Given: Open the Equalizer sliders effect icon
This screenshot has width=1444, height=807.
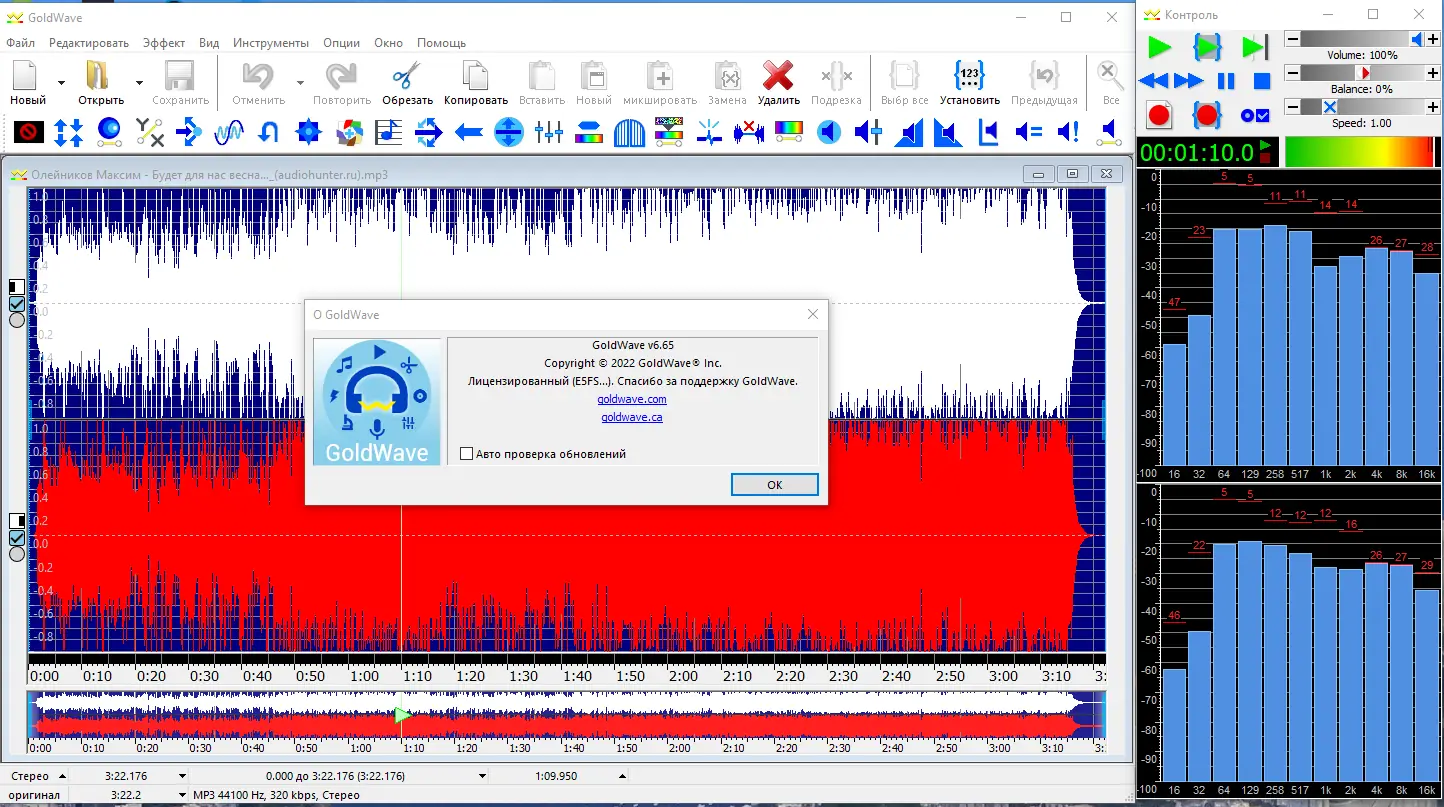Looking at the screenshot, I should [549, 131].
